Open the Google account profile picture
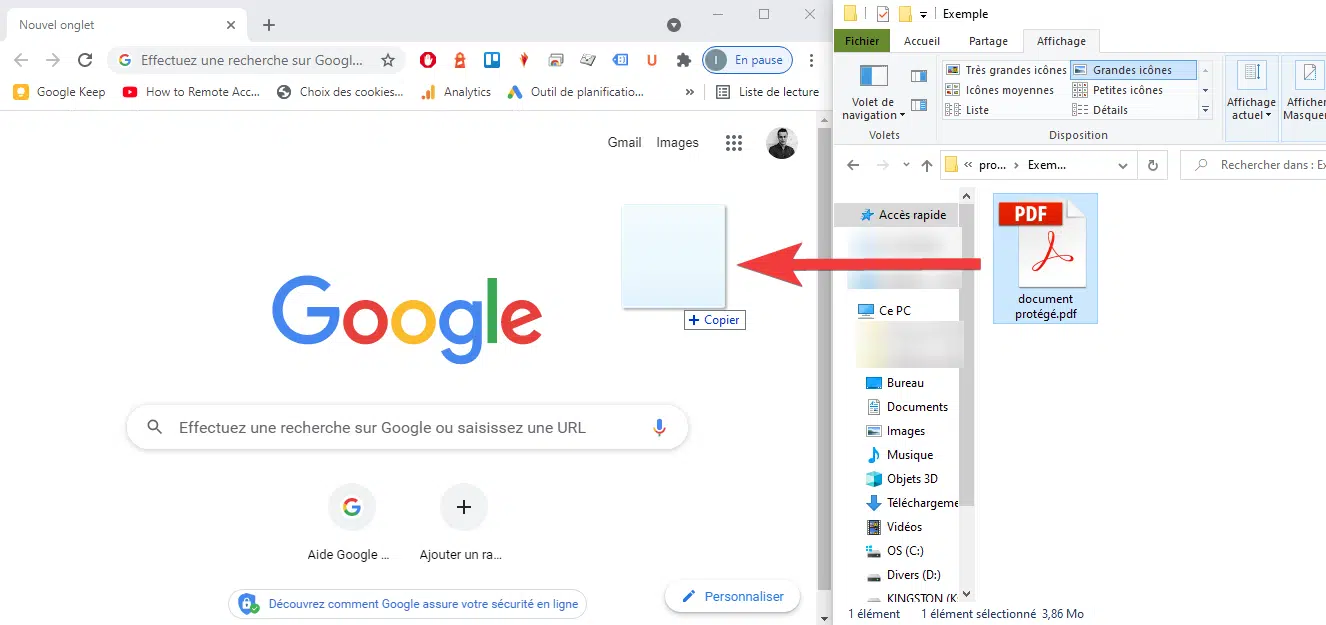The width and height of the screenshot is (1326, 625). [x=782, y=143]
